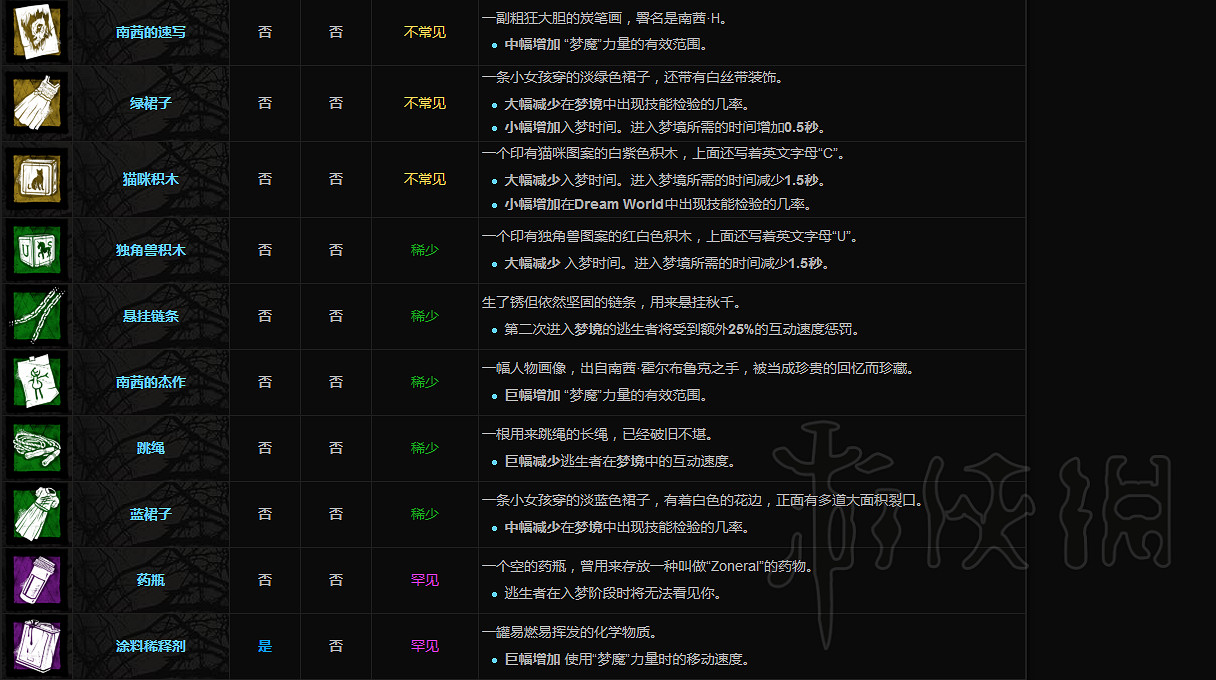Click the 是 value for 涂料稀释剂

coord(265,646)
